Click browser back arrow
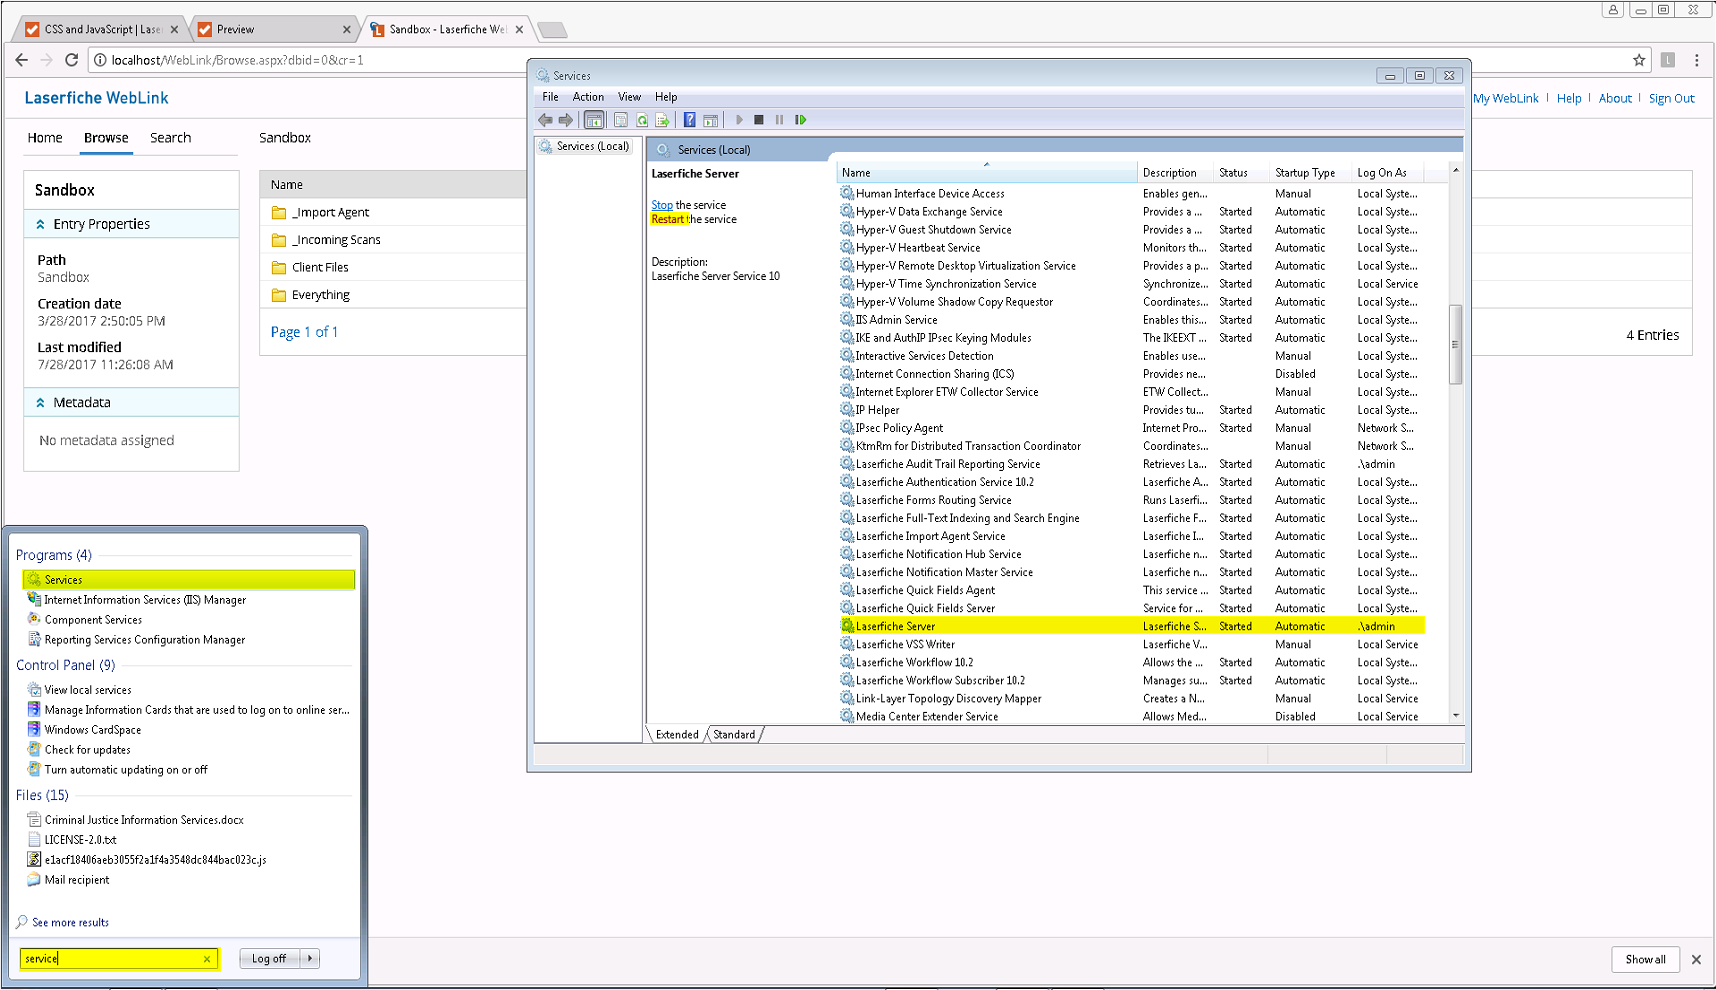The width and height of the screenshot is (1716, 990). (22, 60)
